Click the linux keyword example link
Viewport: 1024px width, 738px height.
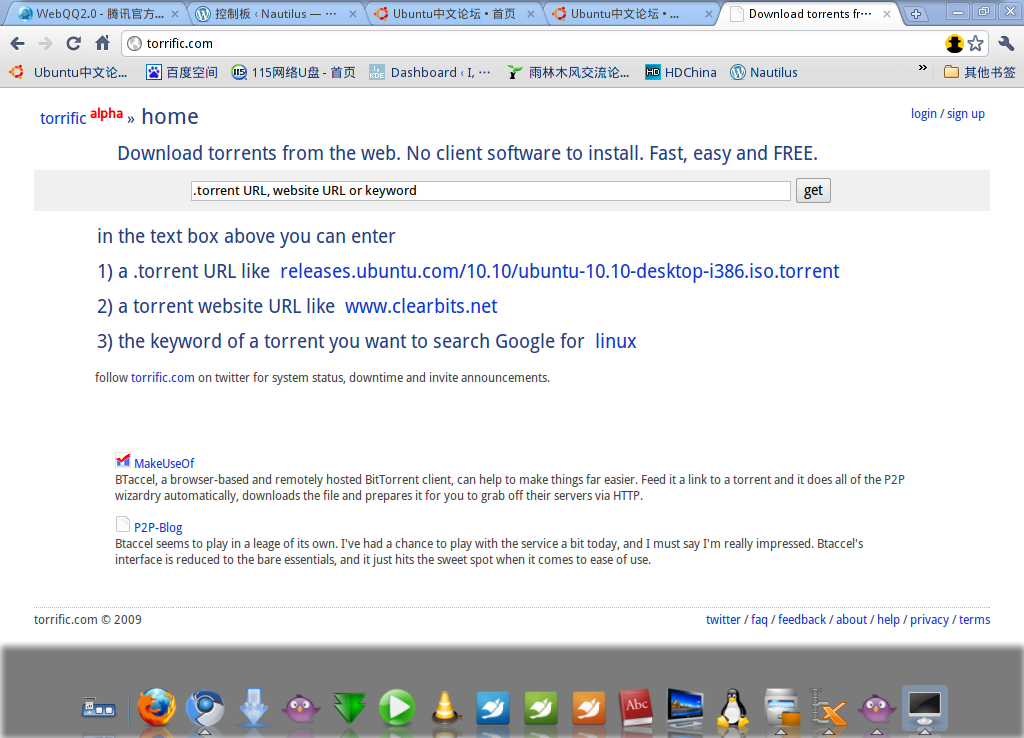[x=616, y=342]
